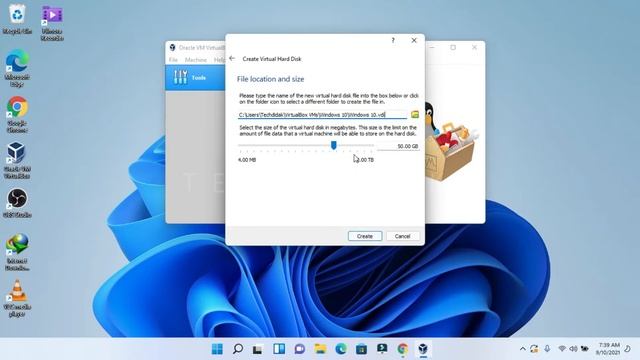This screenshot has width=640, height=360.
Task: Open VLC media player desktop shortcut
Action: point(17,298)
